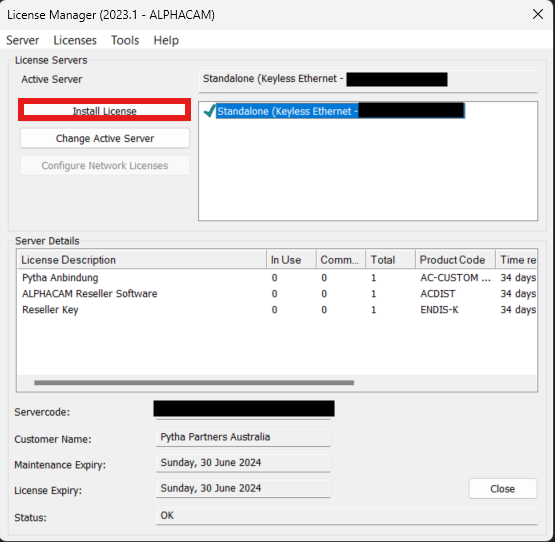555x542 pixels.
Task: Click the License Expiry date field
Action: tap(243, 488)
